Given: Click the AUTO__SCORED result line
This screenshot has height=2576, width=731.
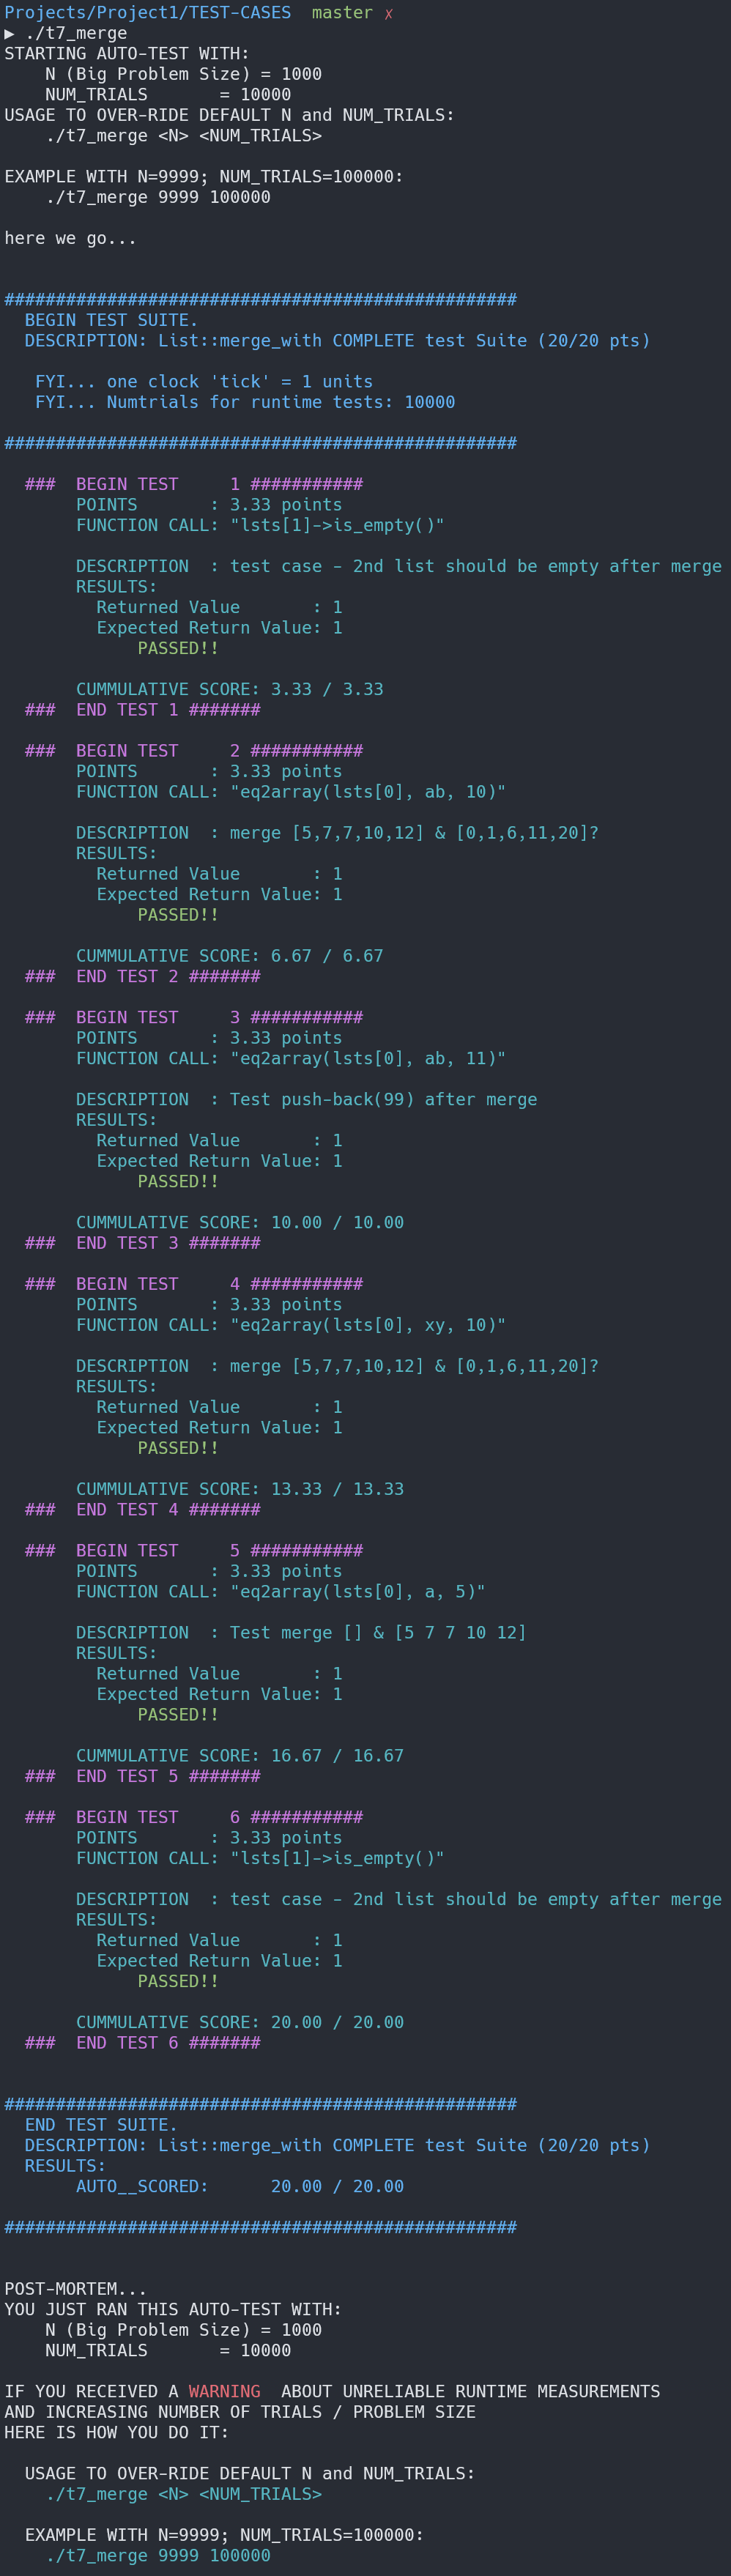Looking at the screenshot, I should [239, 2186].
